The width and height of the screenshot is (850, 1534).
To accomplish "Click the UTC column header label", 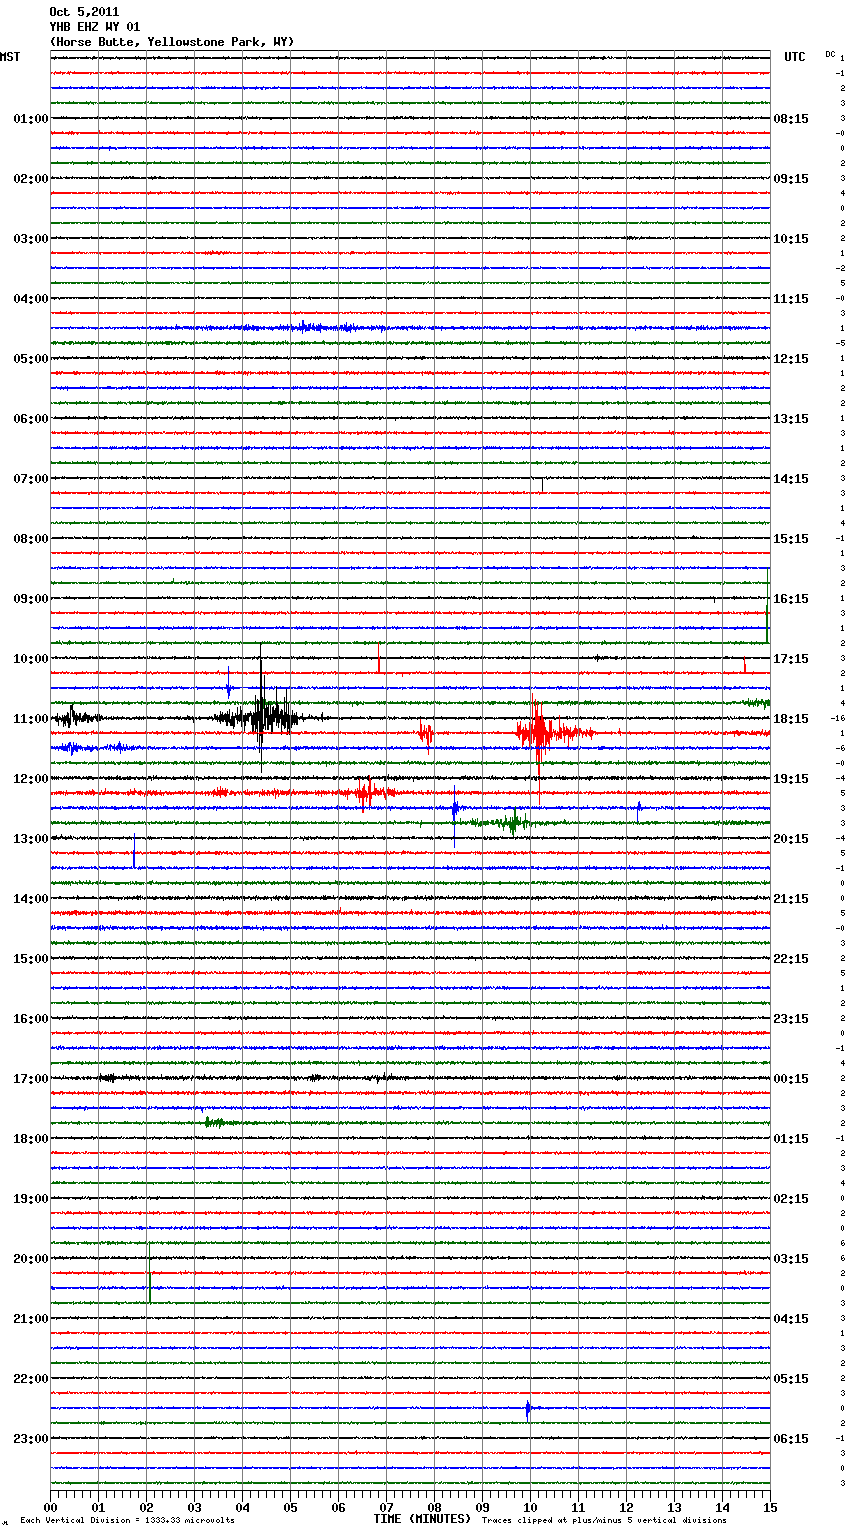I will pos(795,57).
